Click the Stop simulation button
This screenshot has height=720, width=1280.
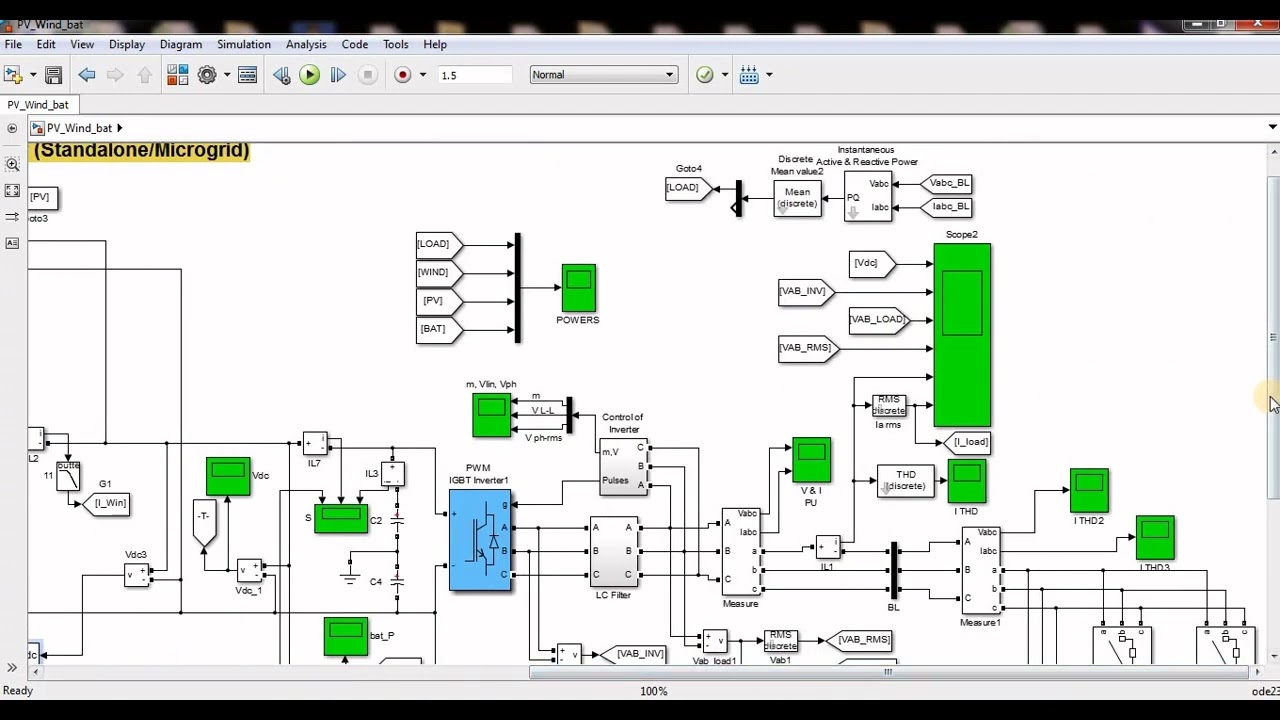pyautogui.click(x=368, y=75)
